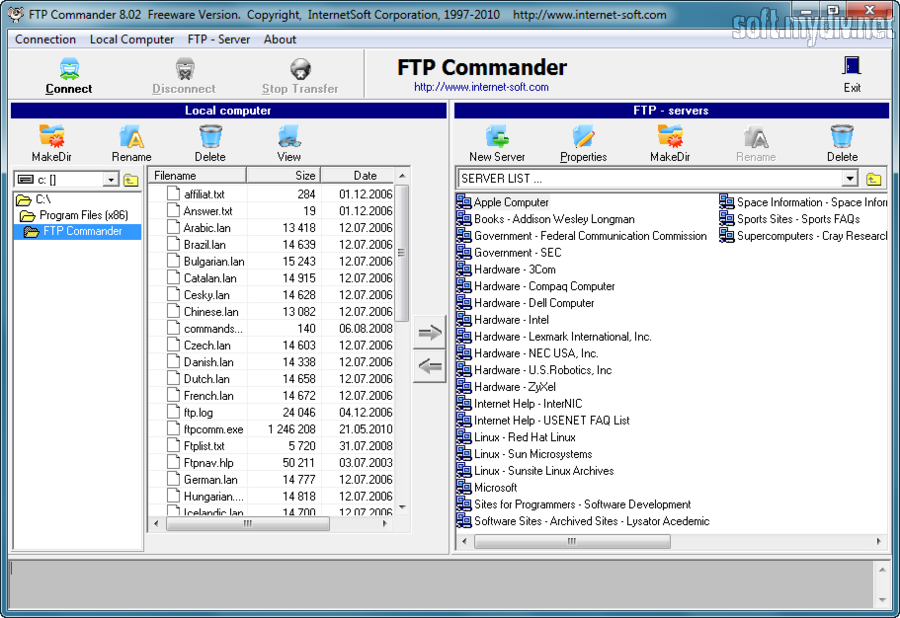This screenshot has width=900, height=618.
Task: Select Hardware - ZyXel server entry
Action: [515, 387]
